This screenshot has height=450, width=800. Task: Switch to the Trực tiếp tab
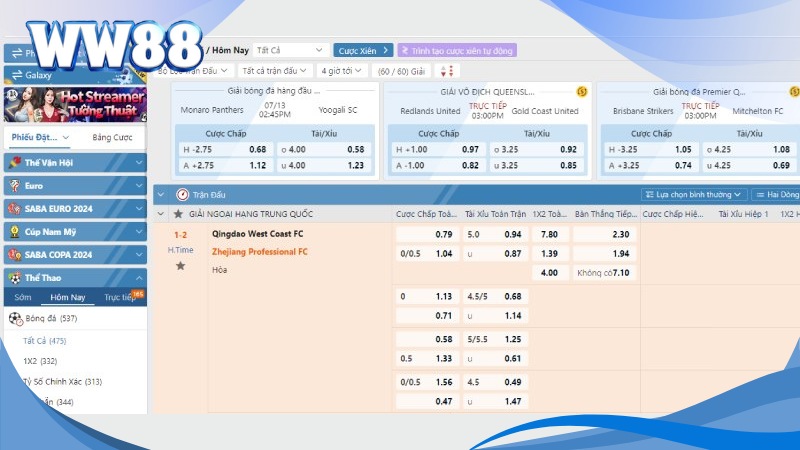pyautogui.click(x=122, y=298)
